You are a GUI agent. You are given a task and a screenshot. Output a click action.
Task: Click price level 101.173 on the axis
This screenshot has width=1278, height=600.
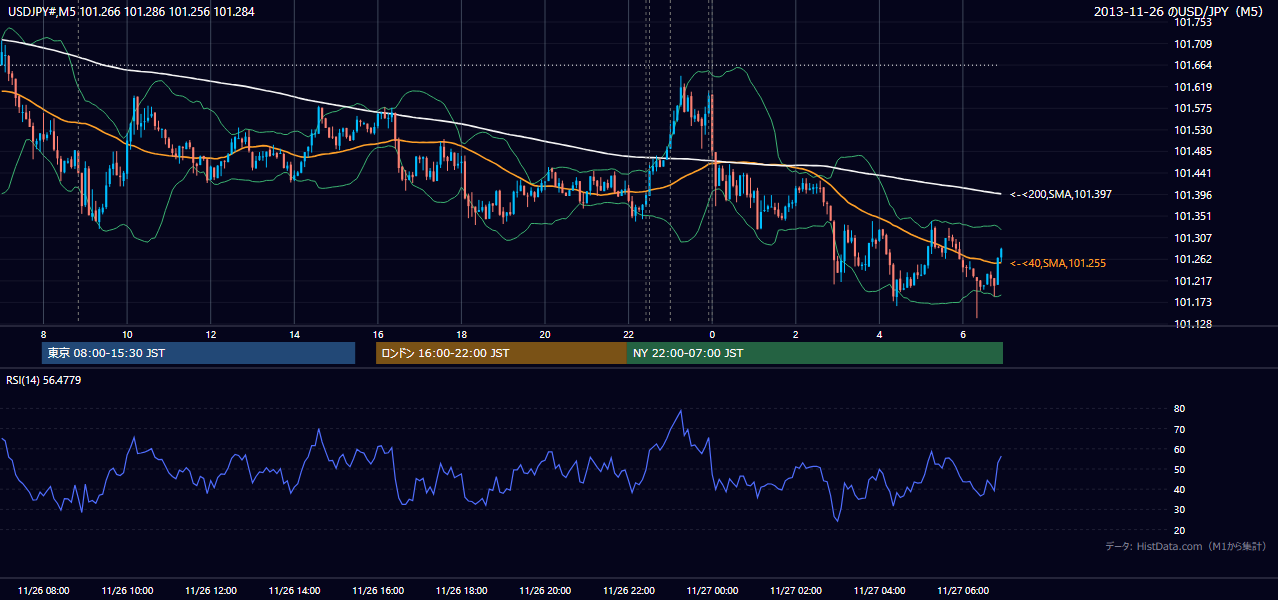coord(1193,302)
